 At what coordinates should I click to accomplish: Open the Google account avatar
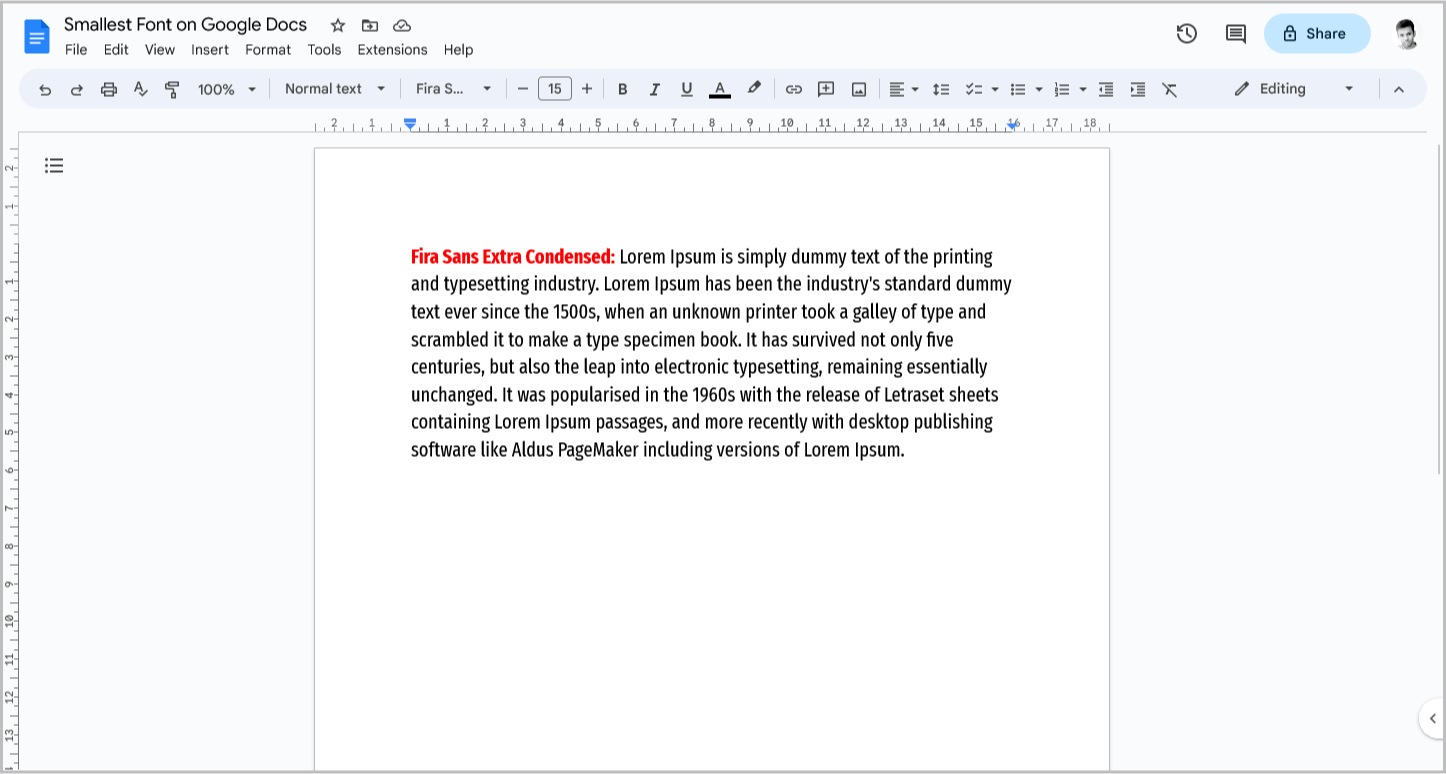1407,34
